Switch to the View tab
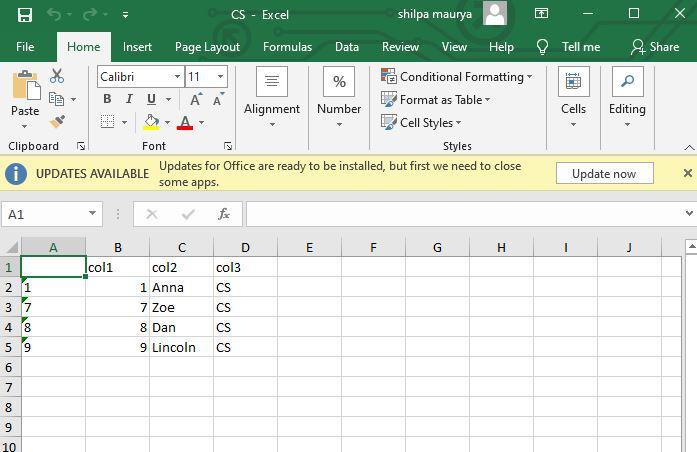697x452 pixels. click(x=454, y=47)
